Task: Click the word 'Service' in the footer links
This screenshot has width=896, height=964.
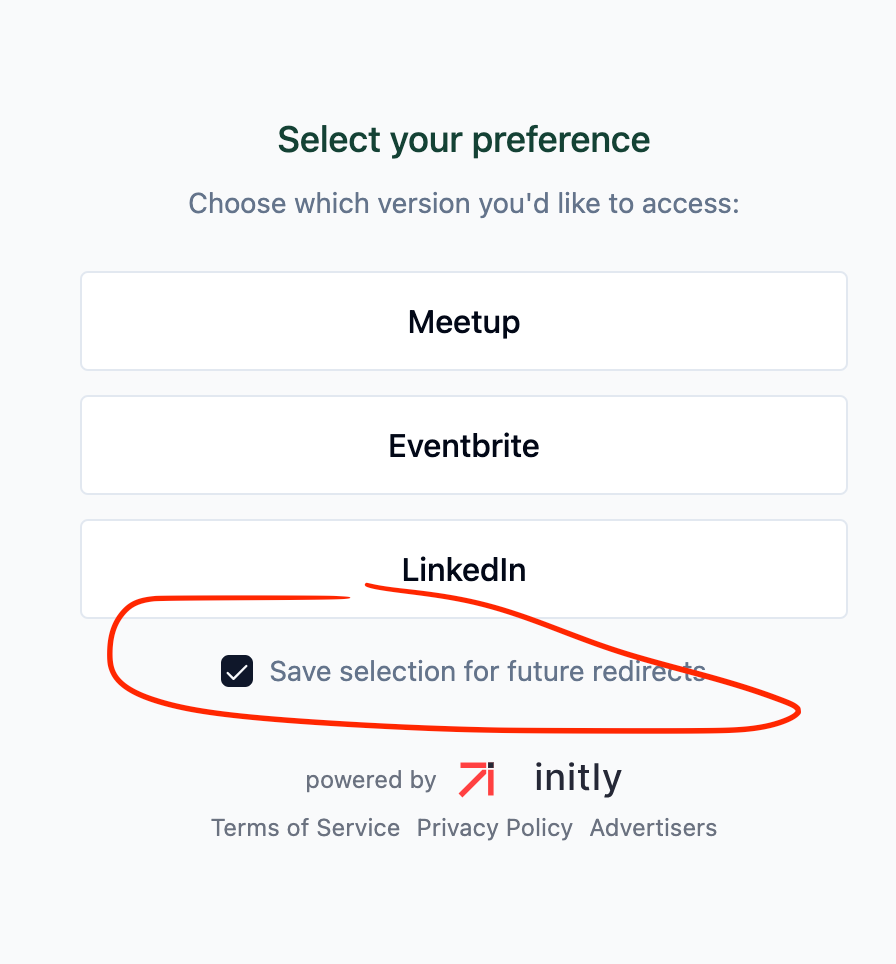Action: coord(358,828)
